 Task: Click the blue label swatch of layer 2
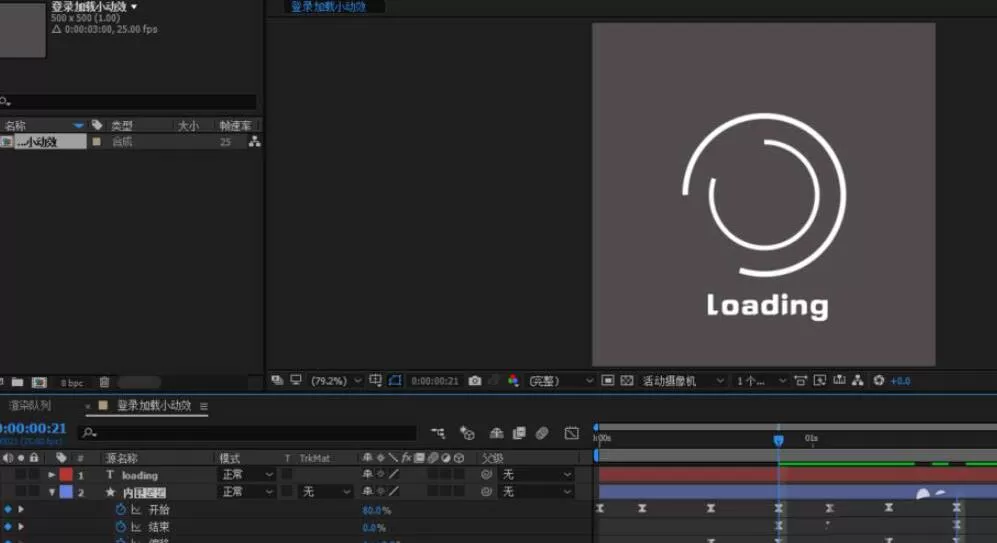[66, 492]
